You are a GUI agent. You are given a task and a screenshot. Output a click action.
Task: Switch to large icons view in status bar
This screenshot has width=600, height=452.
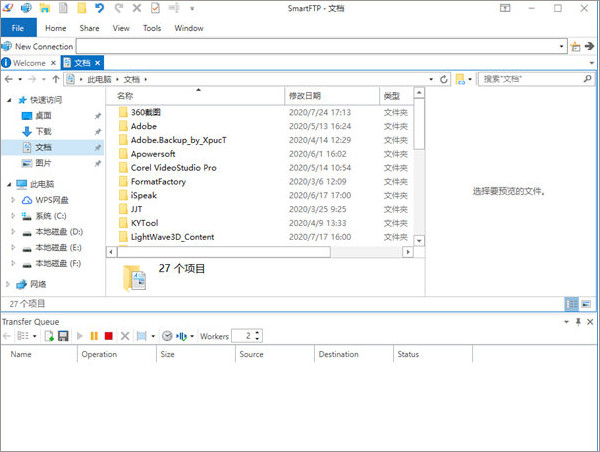coord(587,303)
